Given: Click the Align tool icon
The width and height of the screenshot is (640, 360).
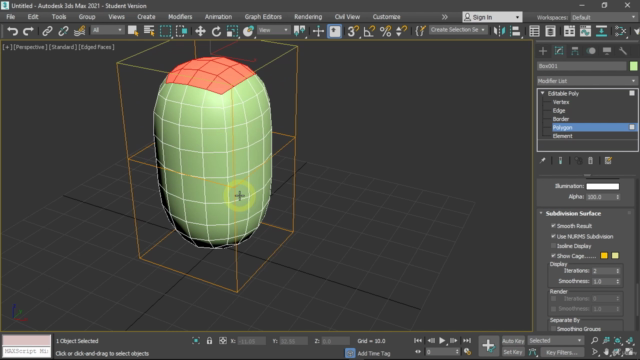Looking at the screenshot, I should coord(515,31).
